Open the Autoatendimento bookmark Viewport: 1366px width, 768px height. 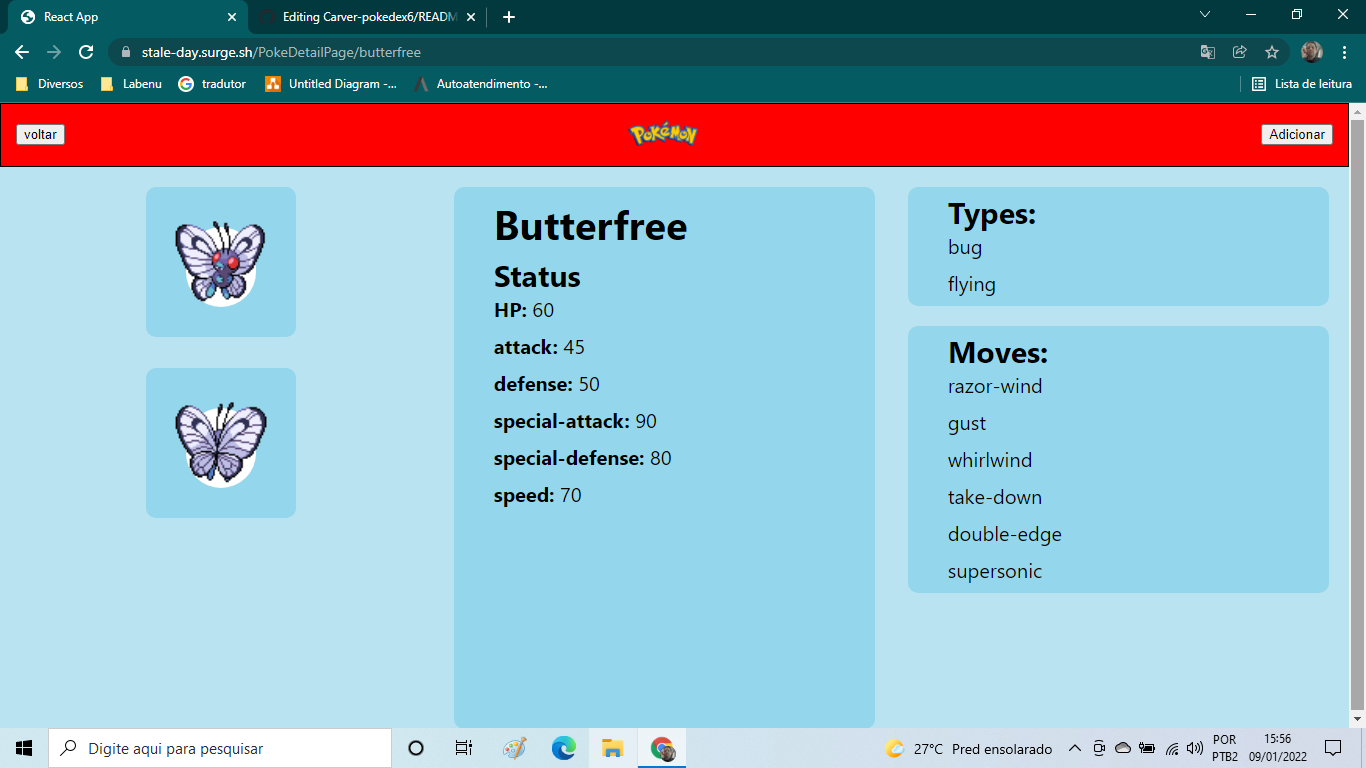[481, 84]
